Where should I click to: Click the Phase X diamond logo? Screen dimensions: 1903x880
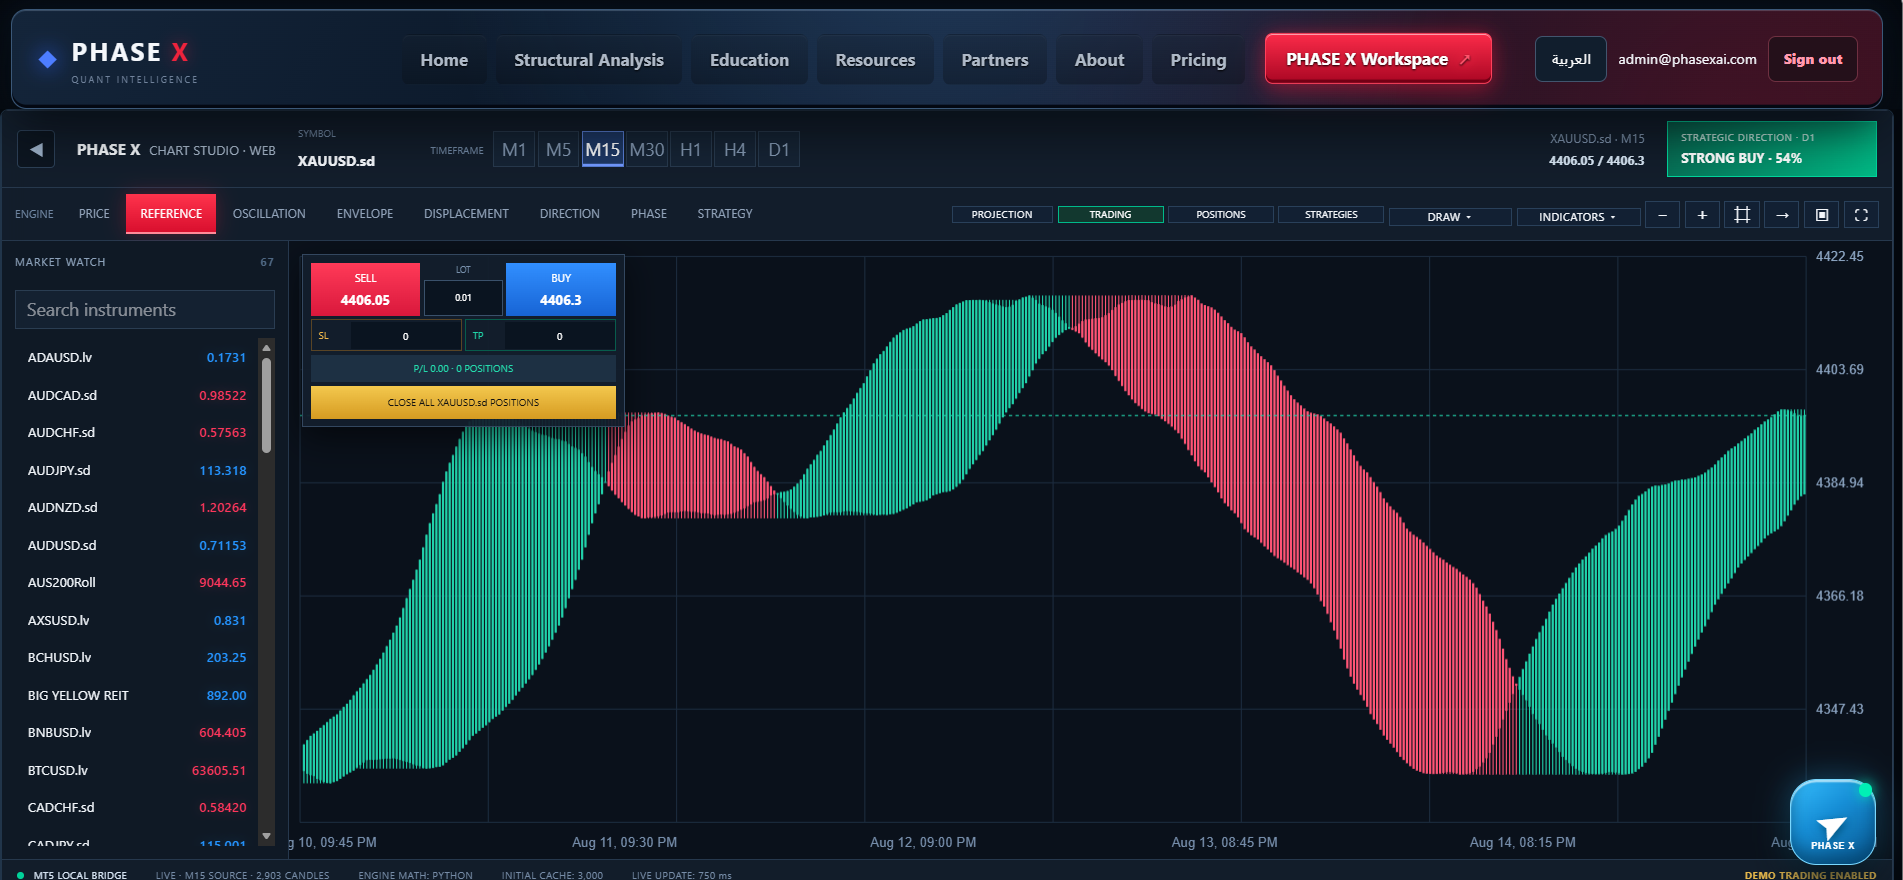(x=47, y=59)
